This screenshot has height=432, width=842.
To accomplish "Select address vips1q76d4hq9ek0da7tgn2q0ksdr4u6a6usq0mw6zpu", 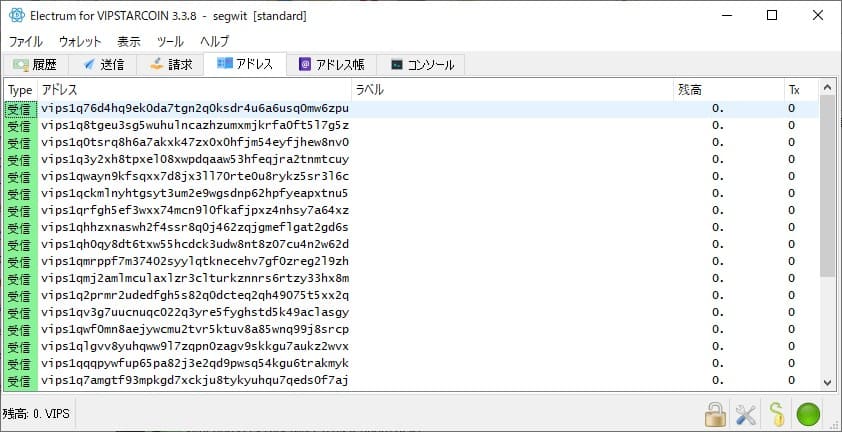I will [x=195, y=109].
